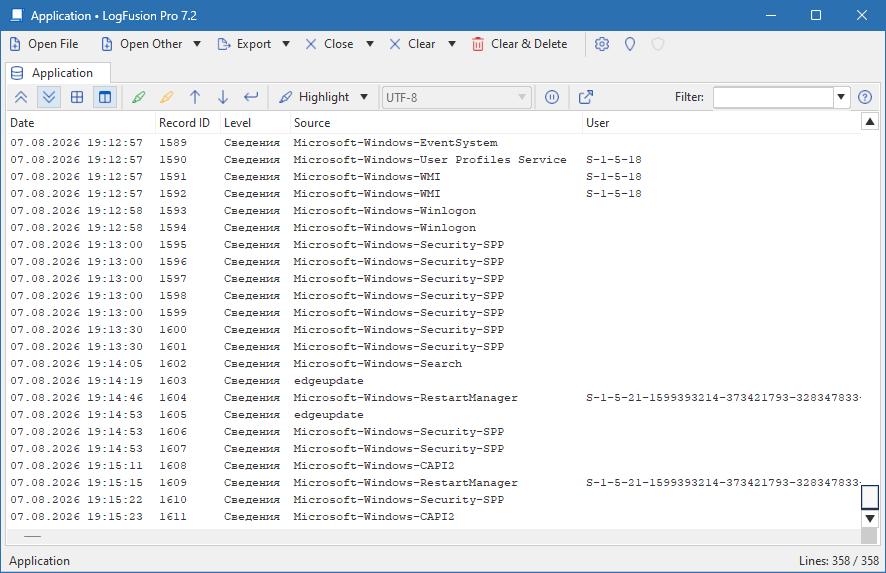
Task: Click the Highlight button
Action: tap(314, 97)
